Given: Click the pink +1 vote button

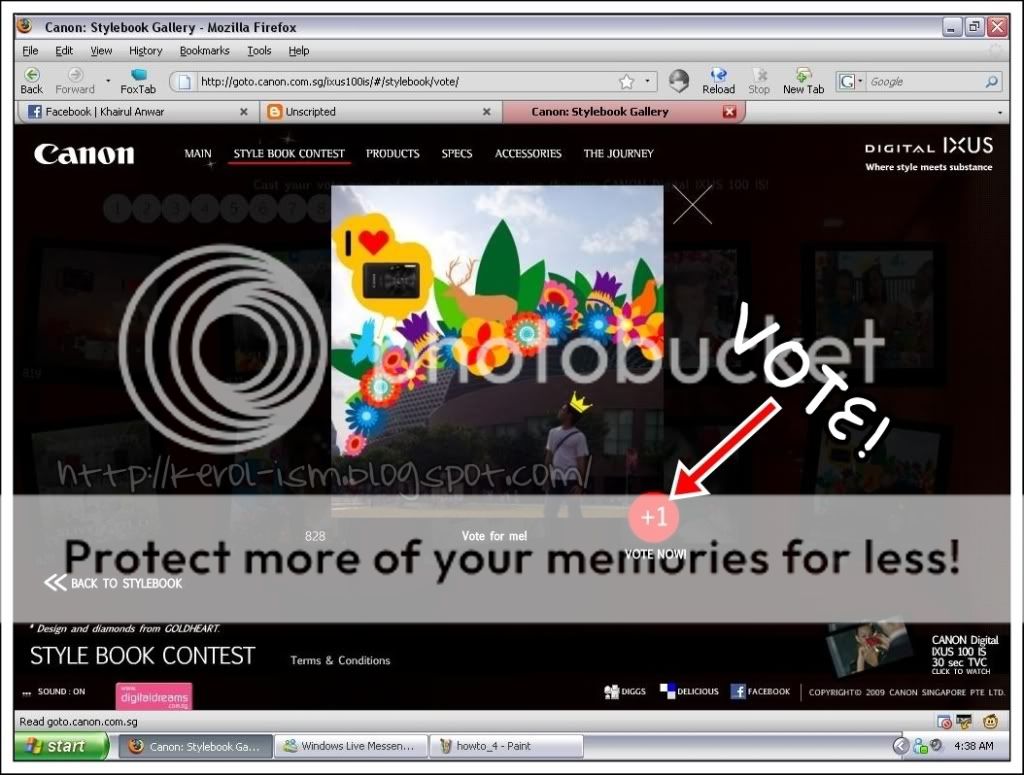Looking at the screenshot, I should [x=654, y=517].
